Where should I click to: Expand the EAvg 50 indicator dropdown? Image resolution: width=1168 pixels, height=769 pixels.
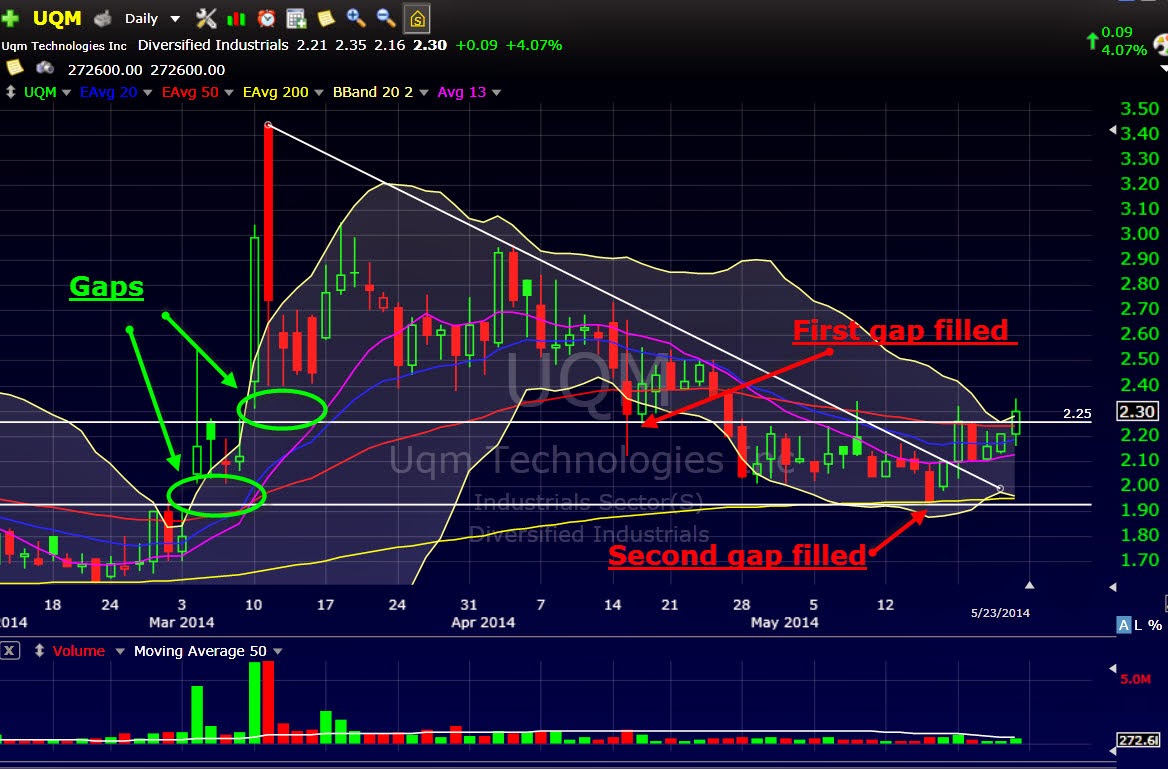229,92
